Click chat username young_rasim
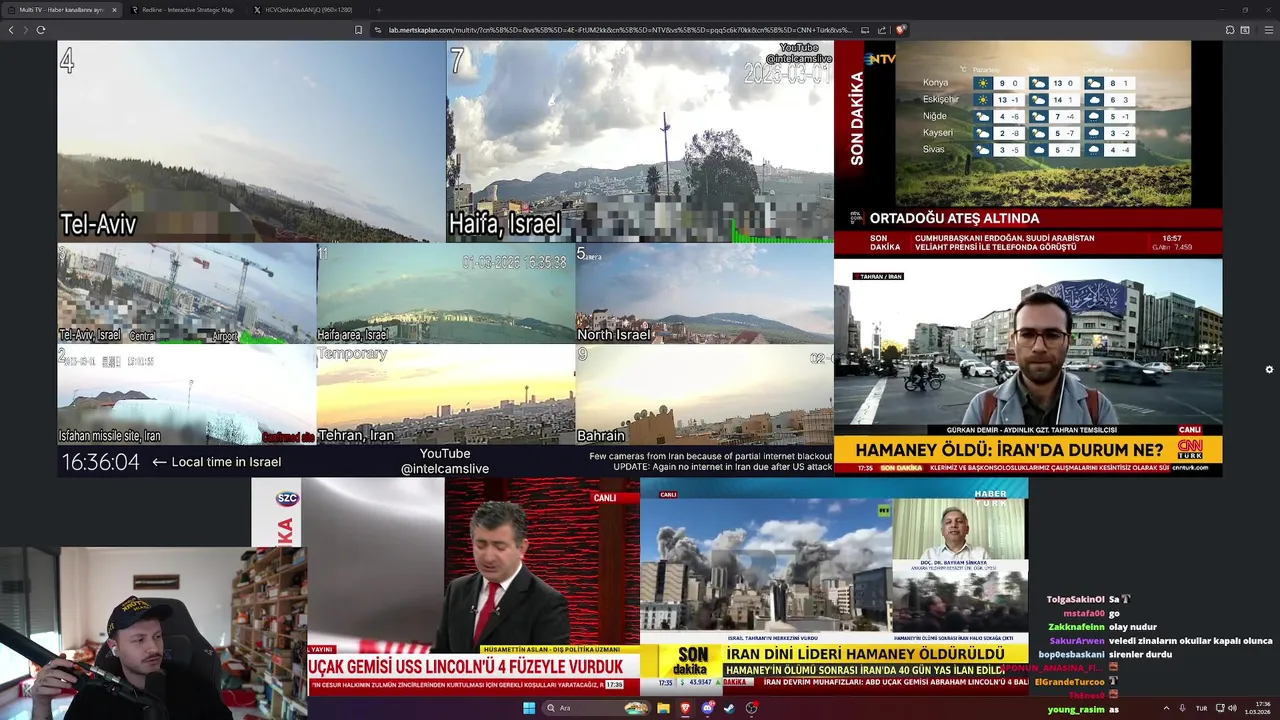The image size is (1280, 720). [1076, 709]
